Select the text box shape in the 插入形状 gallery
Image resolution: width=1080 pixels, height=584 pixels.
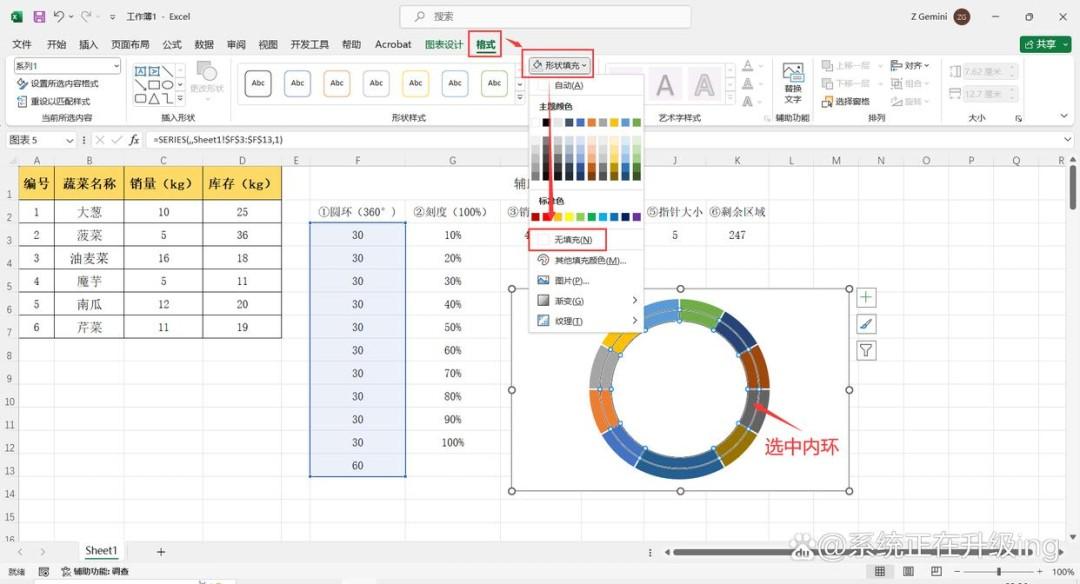coord(140,72)
